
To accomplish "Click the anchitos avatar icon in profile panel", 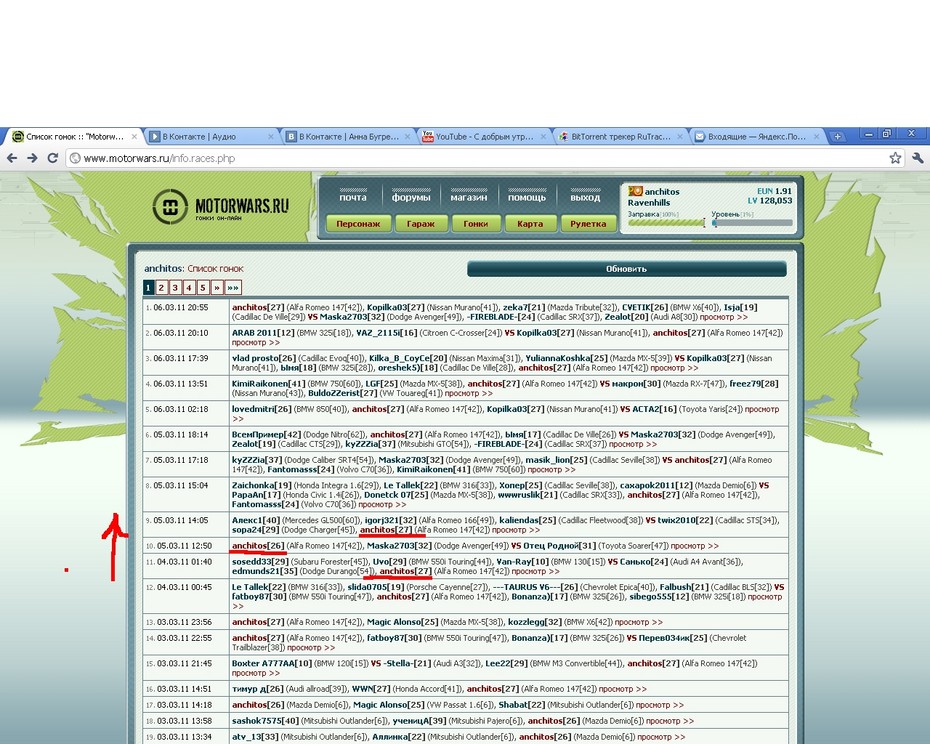I will tap(635, 191).
